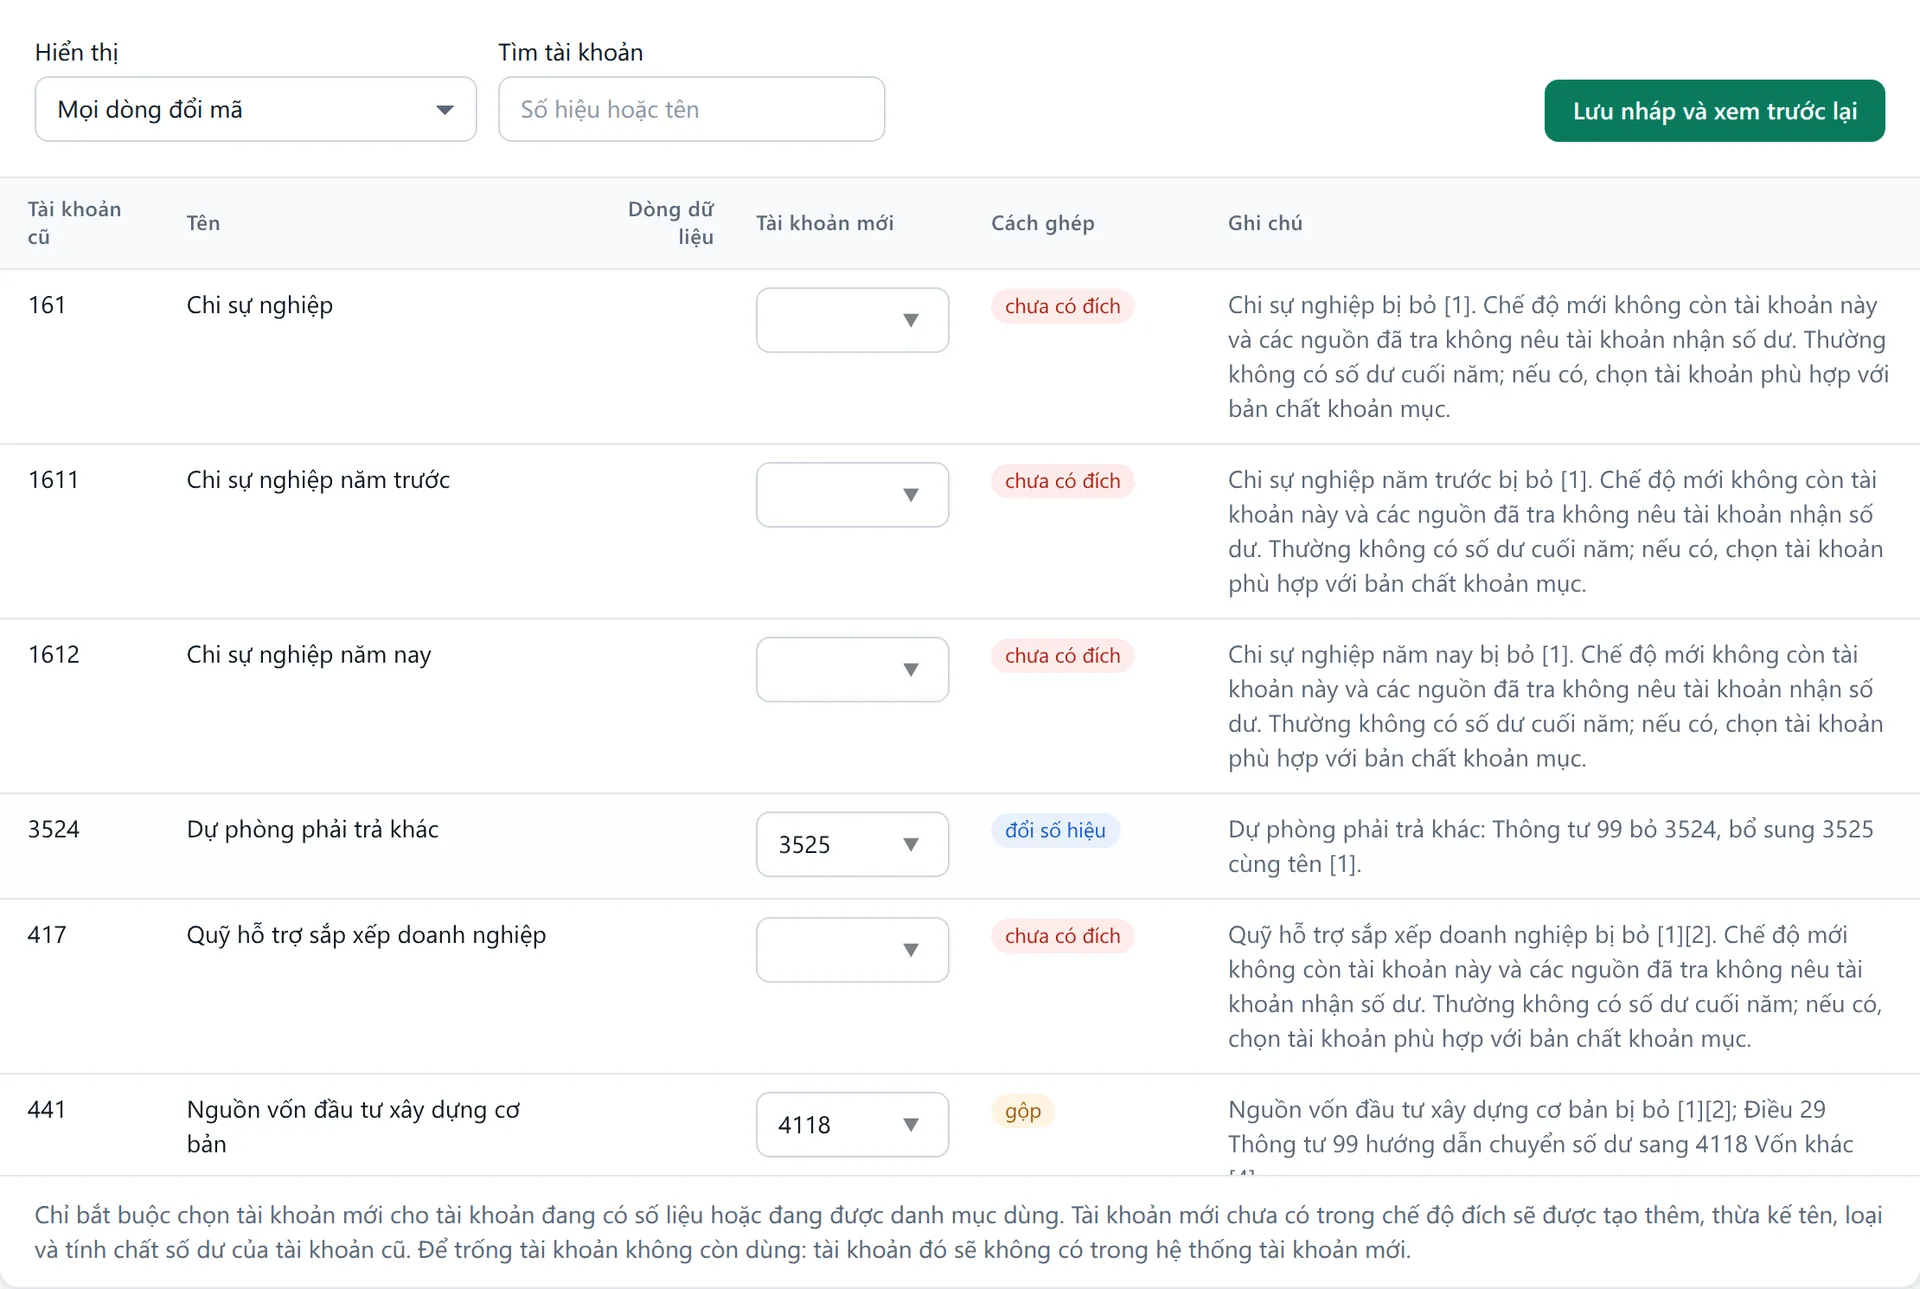
Task: Click the 'gộp' badge in row 441
Action: [1023, 1111]
